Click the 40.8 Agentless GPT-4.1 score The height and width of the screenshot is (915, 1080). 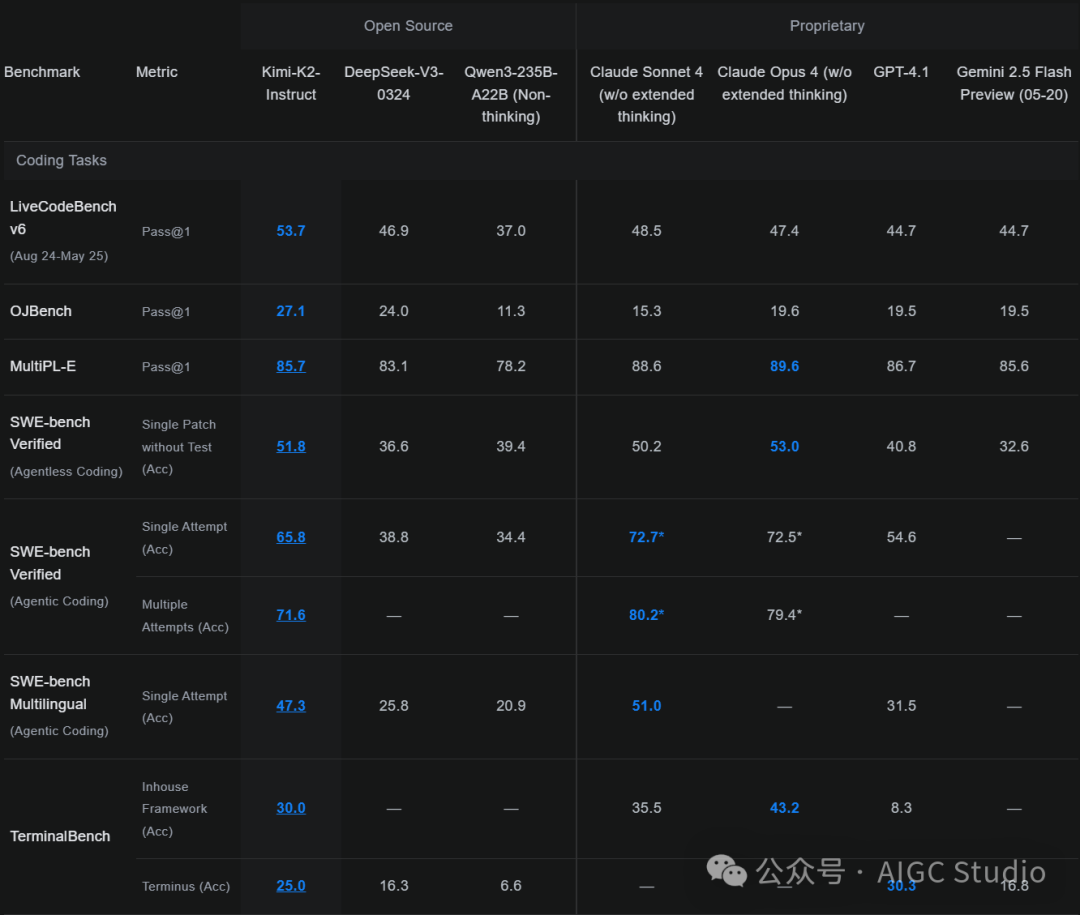pyautogui.click(x=901, y=446)
